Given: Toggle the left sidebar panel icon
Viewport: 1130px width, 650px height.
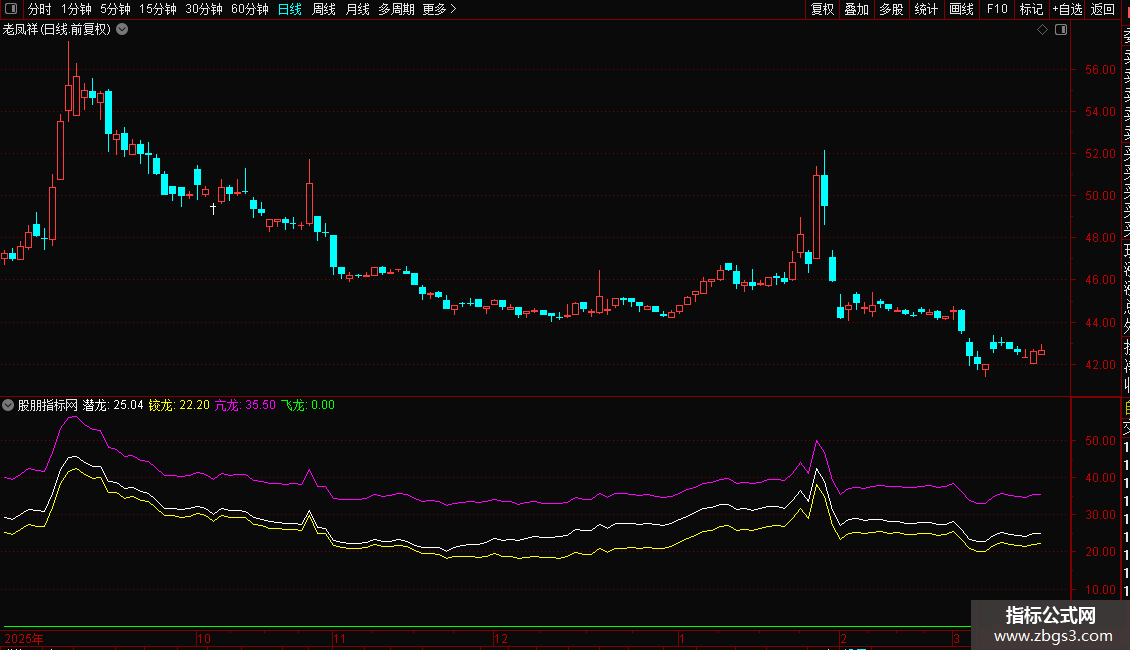Looking at the screenshot, I should pos(10,9).
